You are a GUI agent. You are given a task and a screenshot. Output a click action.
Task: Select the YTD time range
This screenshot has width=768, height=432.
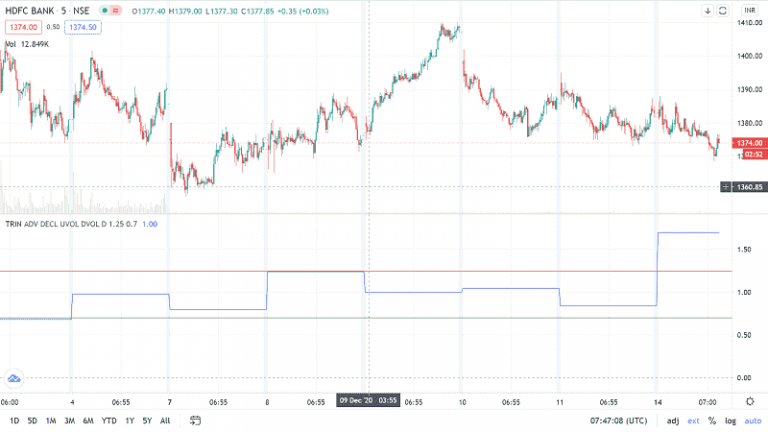(x=109, y=420)
